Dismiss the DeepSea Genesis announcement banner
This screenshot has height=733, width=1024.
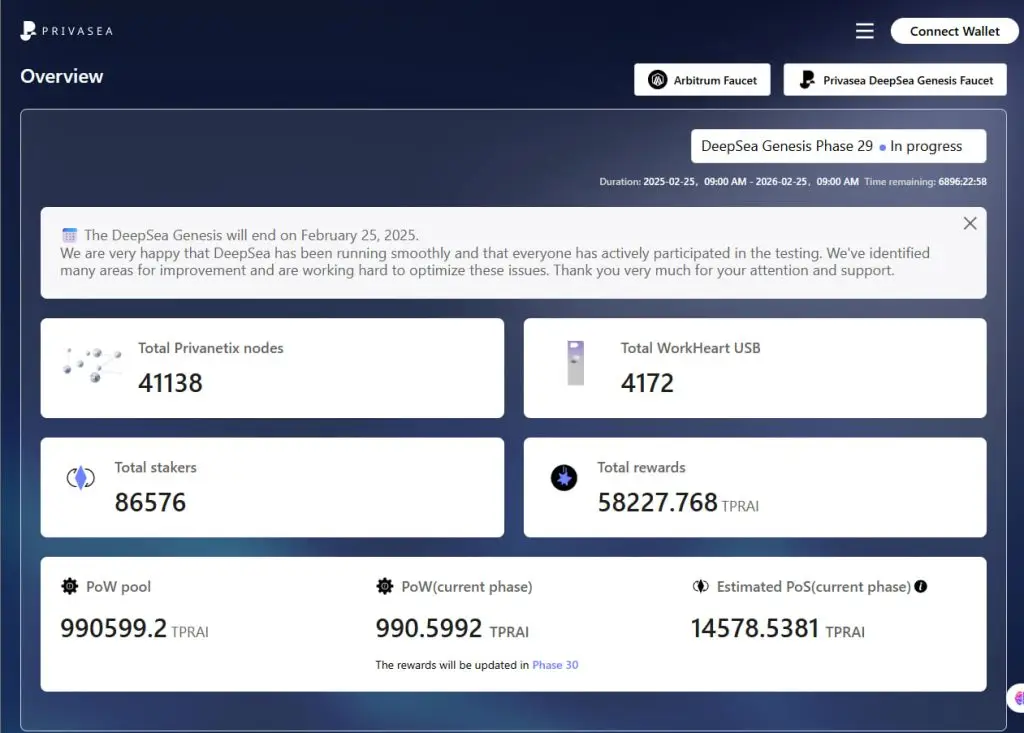click(x=970, y=224)
